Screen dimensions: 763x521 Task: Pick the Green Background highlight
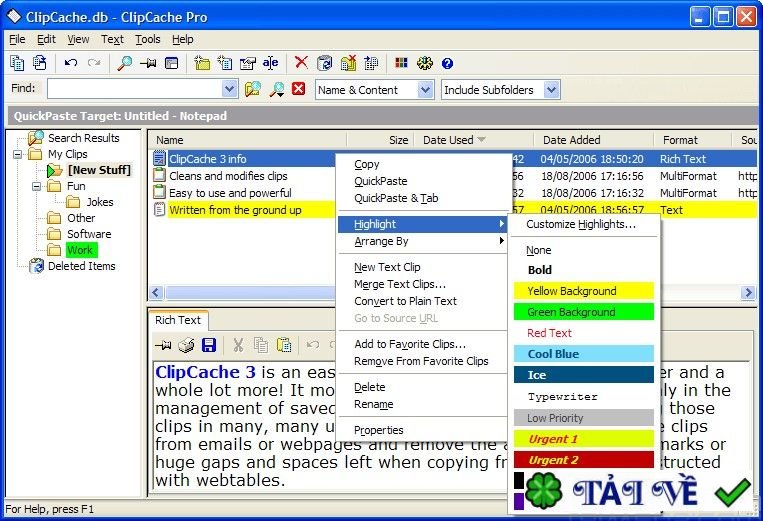click(x=583, y=312)
